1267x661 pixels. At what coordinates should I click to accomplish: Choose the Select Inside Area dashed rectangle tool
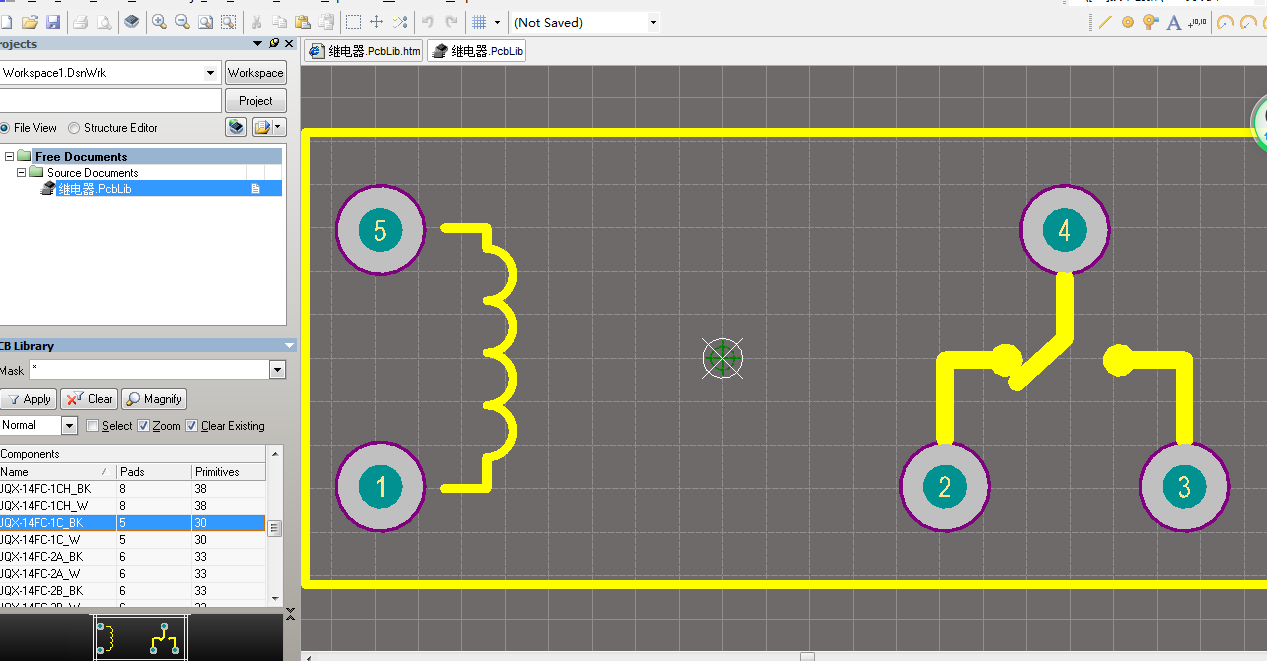coord(354,22)
